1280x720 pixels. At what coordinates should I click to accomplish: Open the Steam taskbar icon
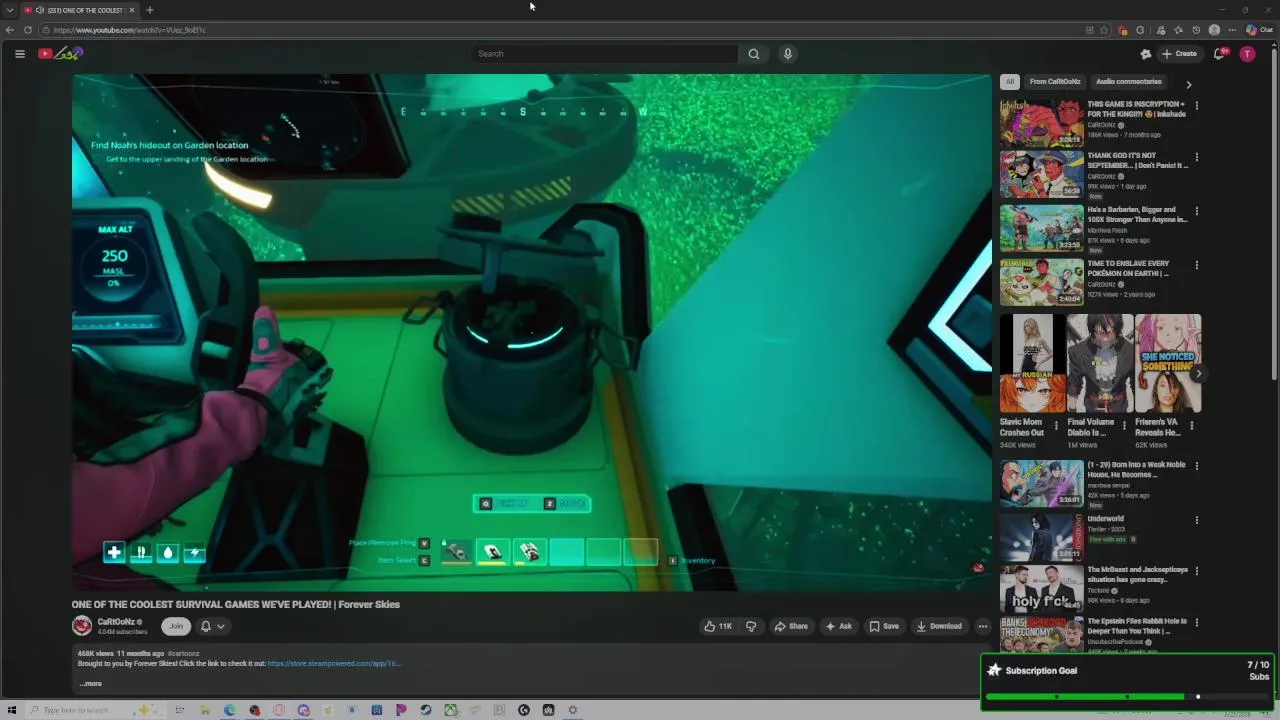point(426,710)
